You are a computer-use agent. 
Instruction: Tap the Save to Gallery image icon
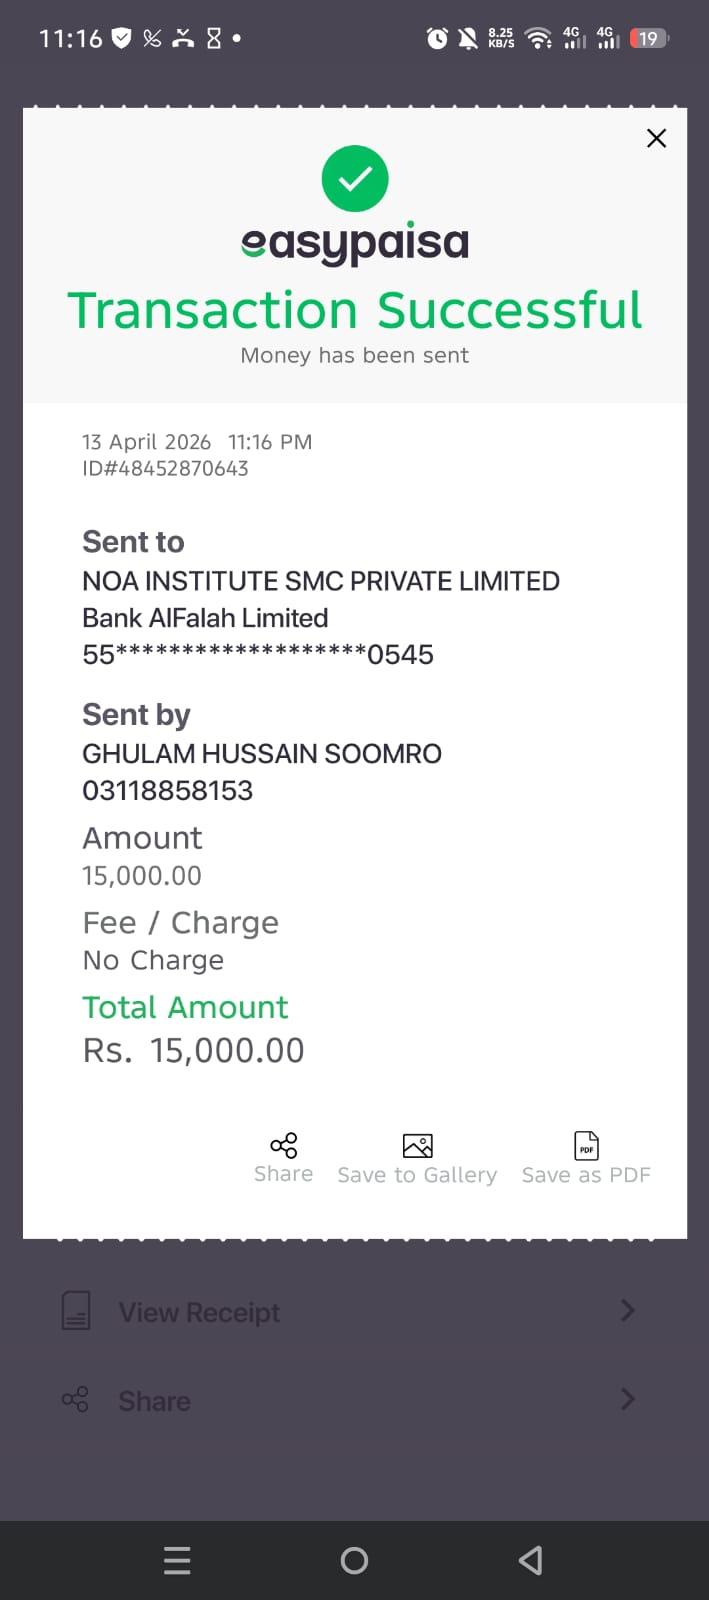click(417, 1145)
